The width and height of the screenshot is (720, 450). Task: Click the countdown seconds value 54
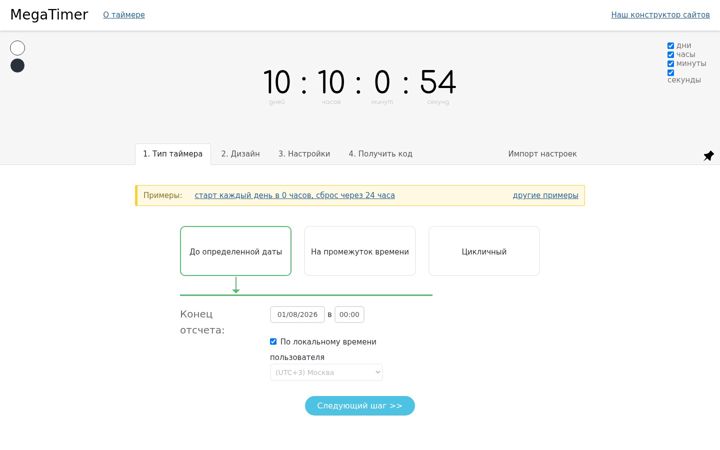coord(438,82)
